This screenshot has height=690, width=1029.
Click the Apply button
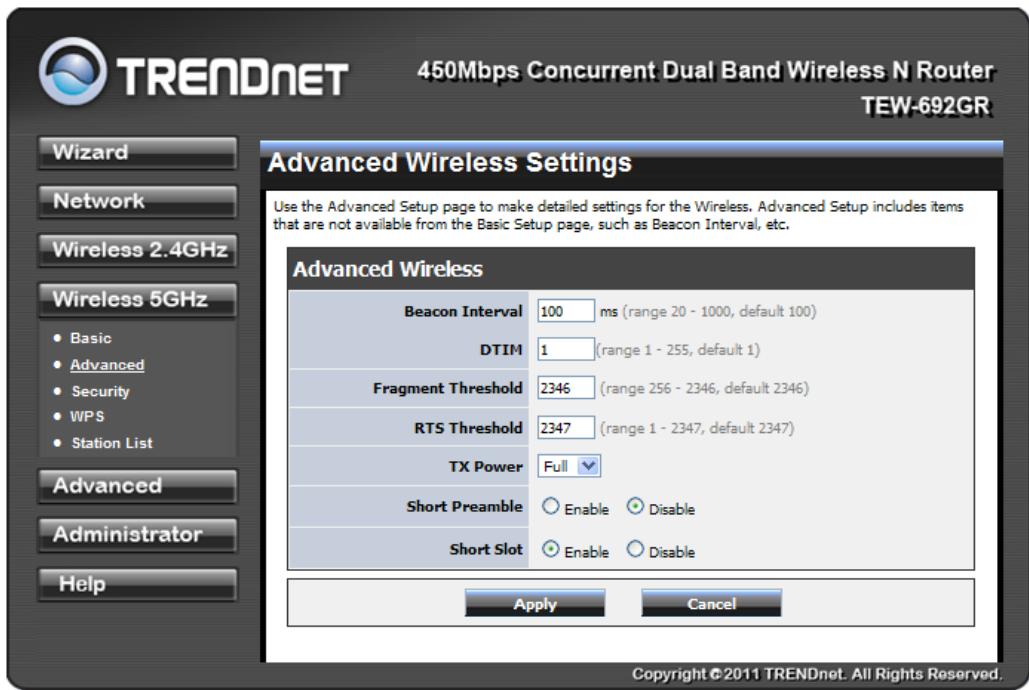coord(535,603)
